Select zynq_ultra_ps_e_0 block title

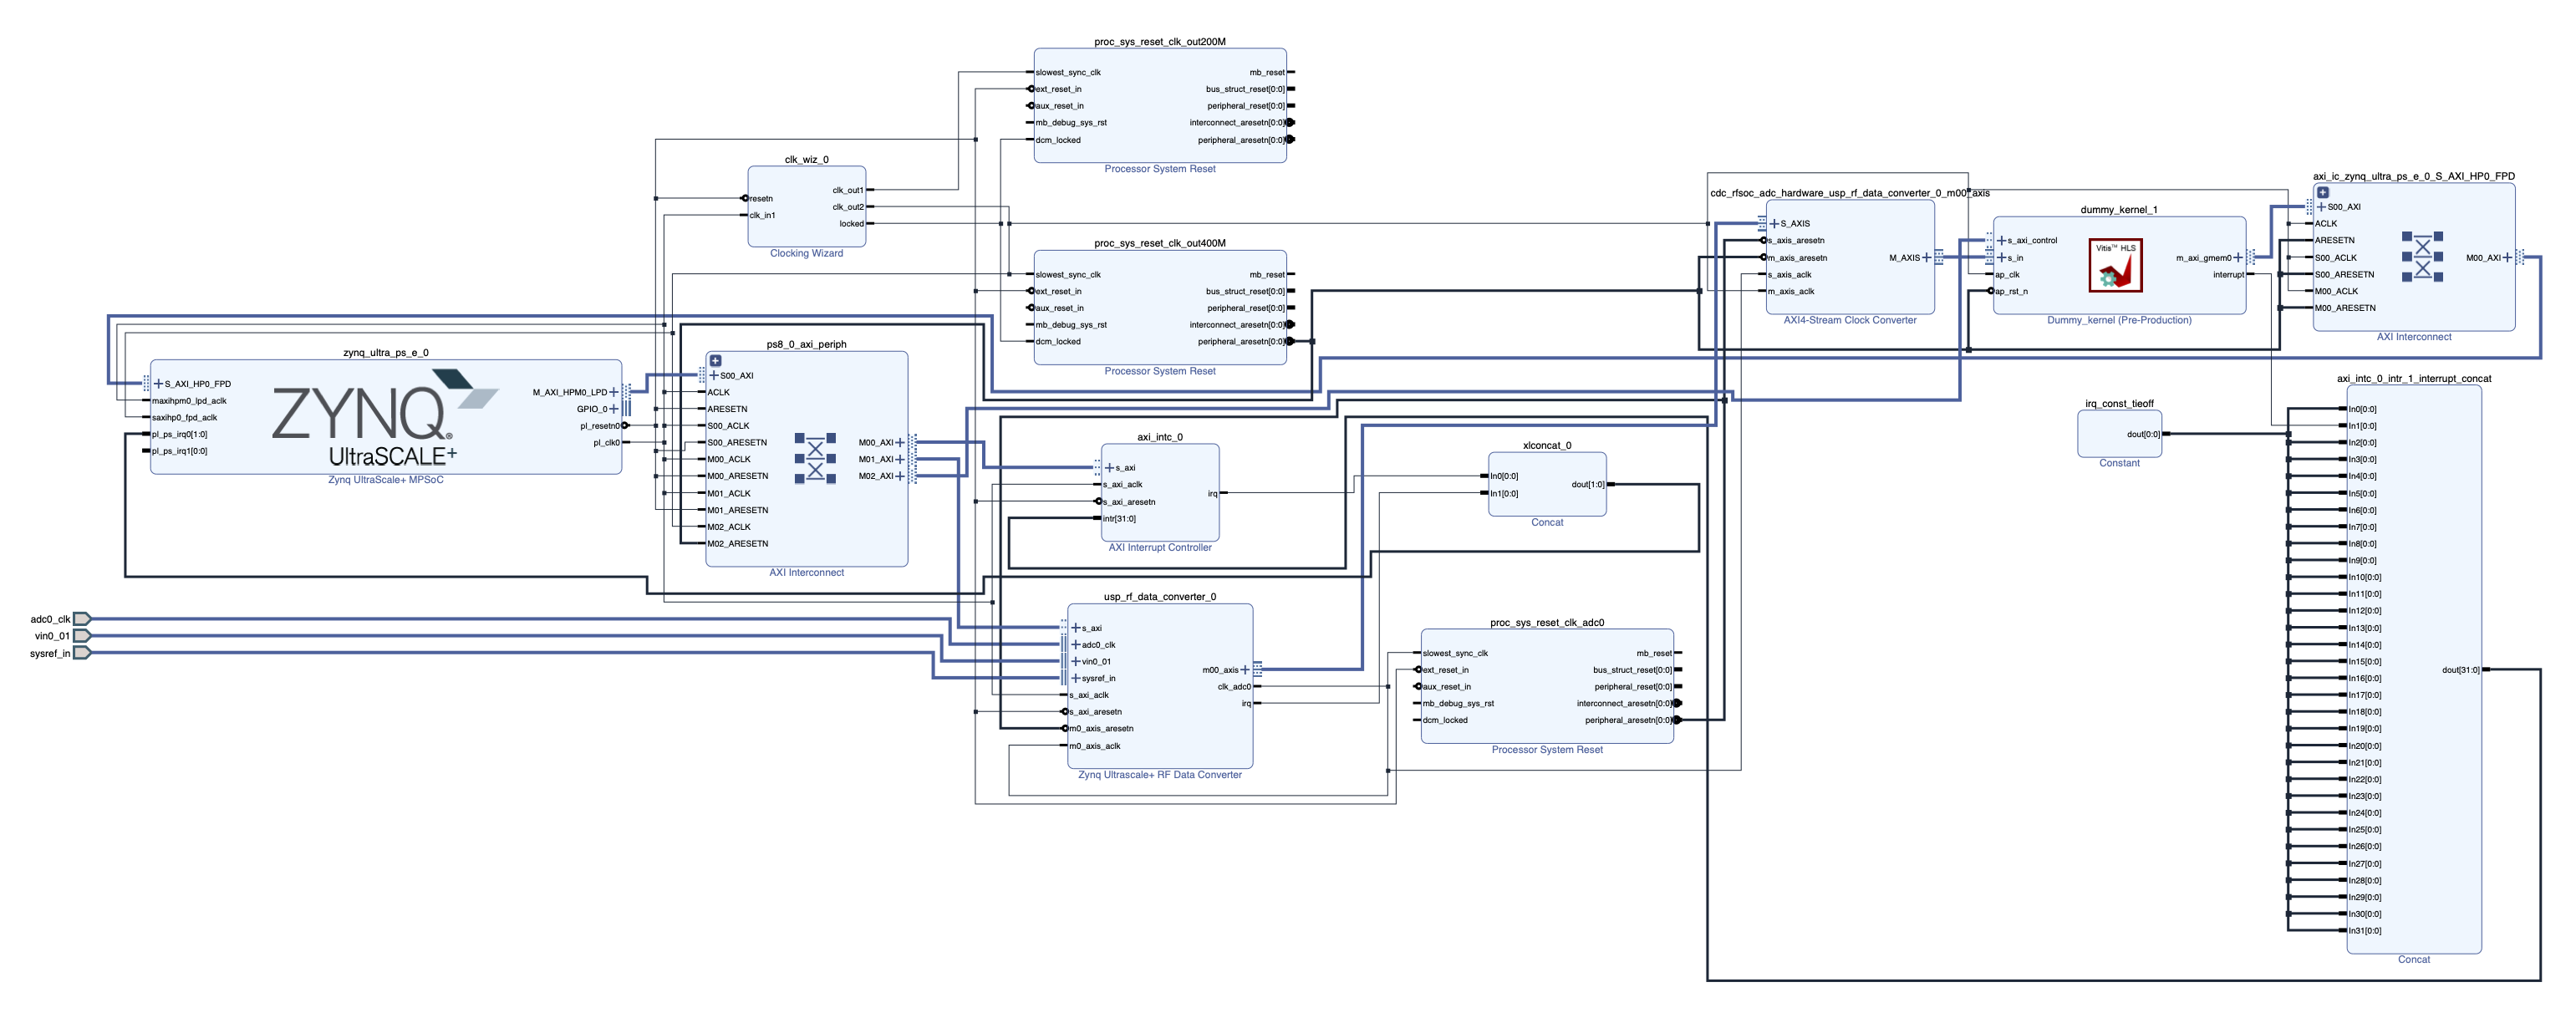[x=385, y=352]
